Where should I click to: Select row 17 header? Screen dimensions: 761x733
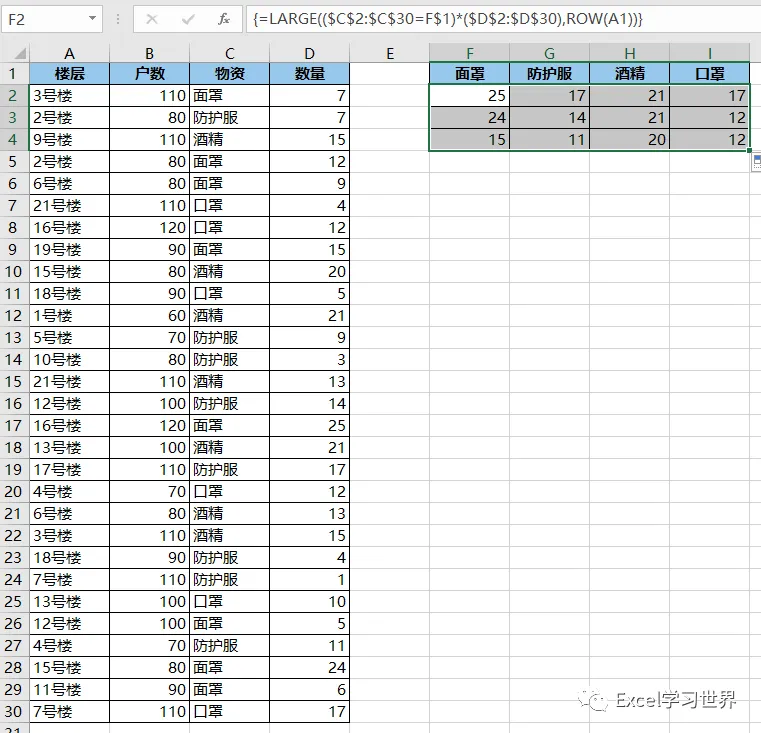tap(13, 426)
